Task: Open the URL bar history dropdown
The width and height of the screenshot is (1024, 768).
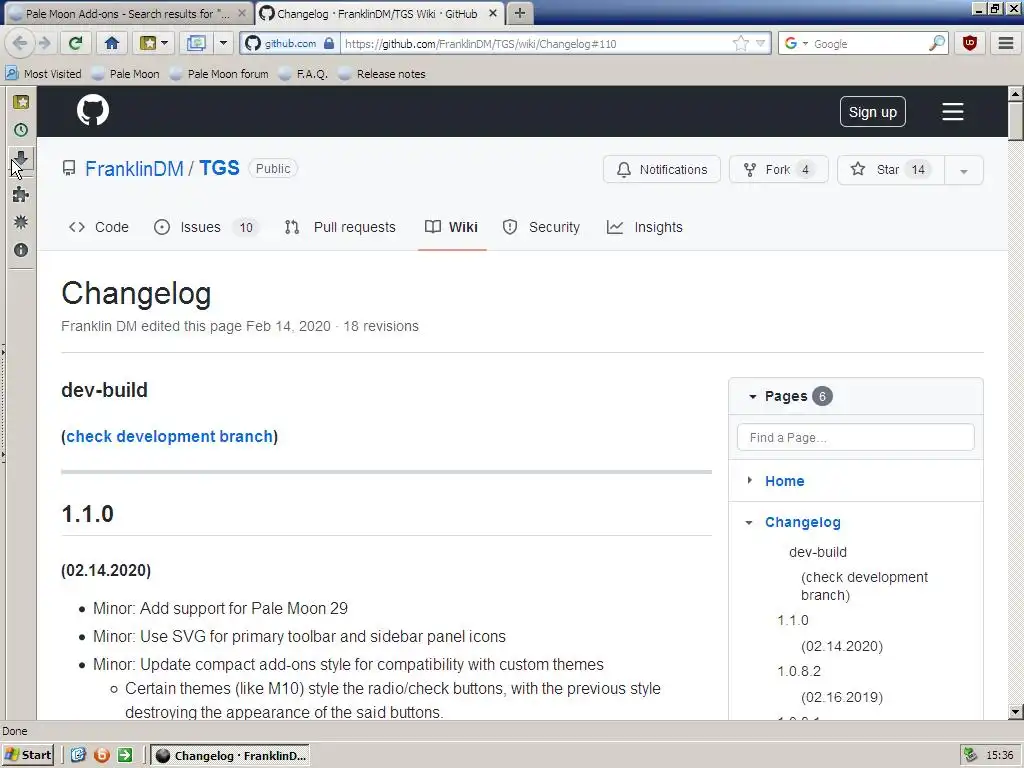Action: (x=761, y=44)
